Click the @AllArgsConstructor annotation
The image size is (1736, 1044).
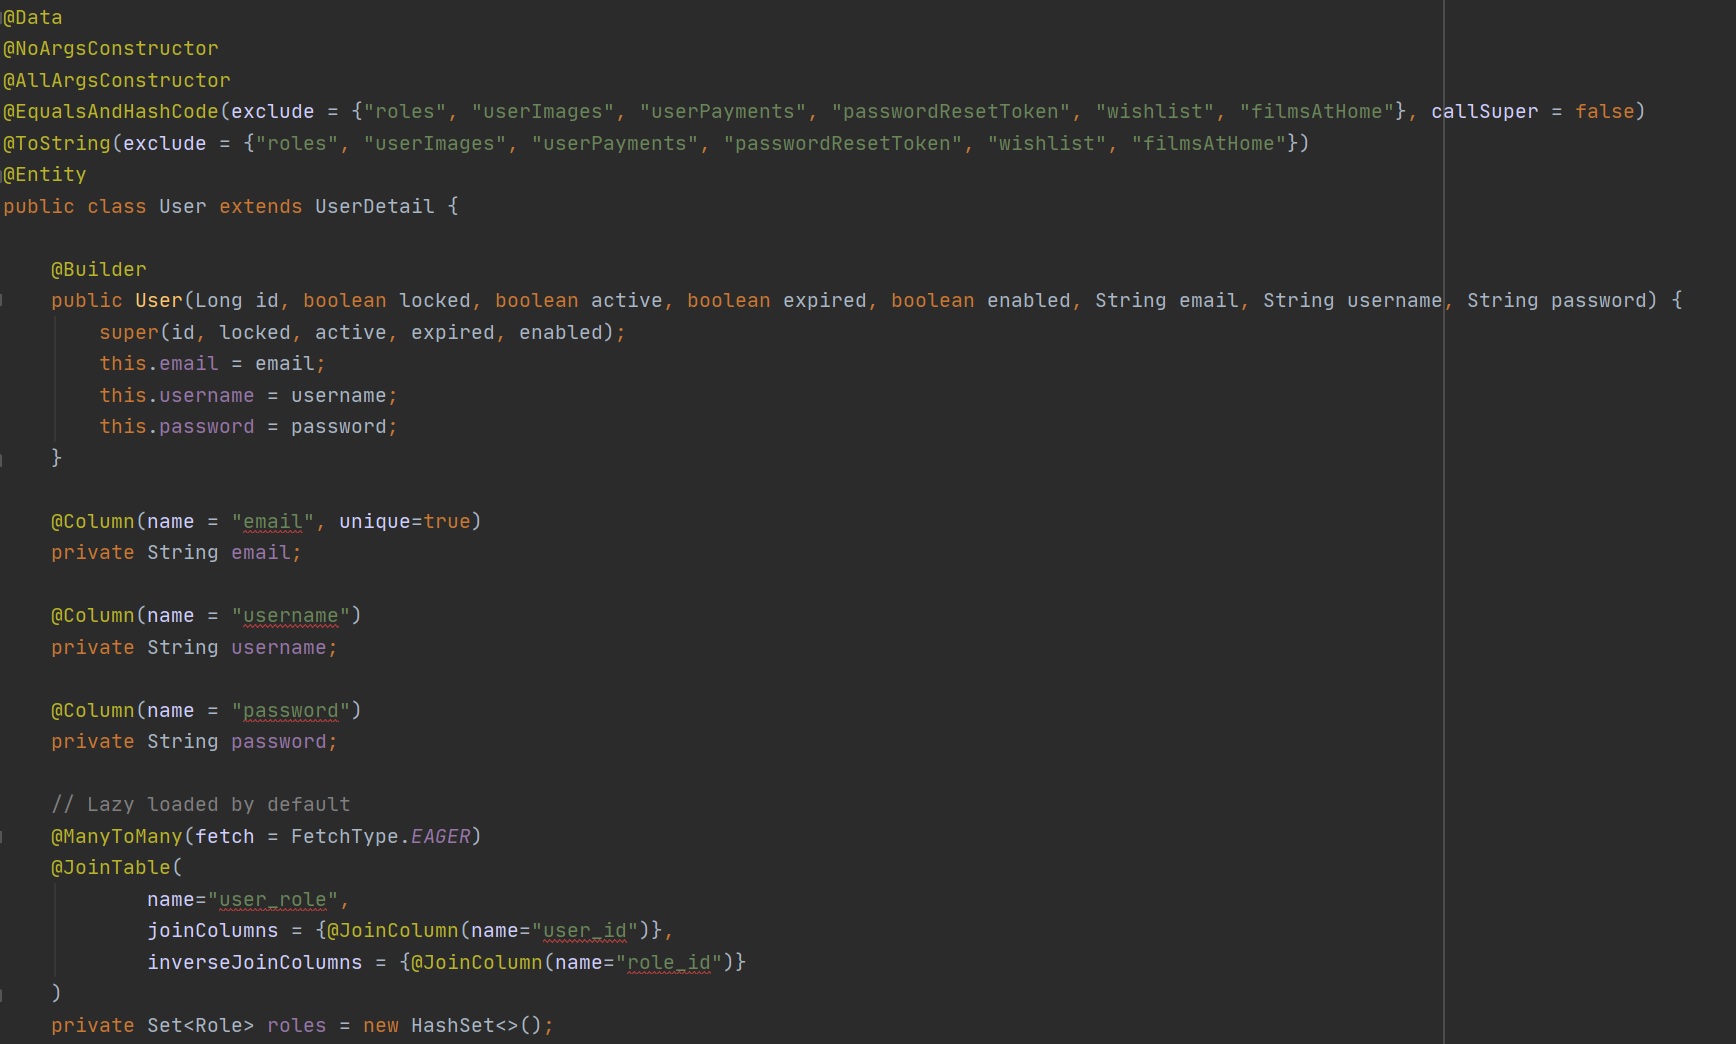click(x=116, y=80)
